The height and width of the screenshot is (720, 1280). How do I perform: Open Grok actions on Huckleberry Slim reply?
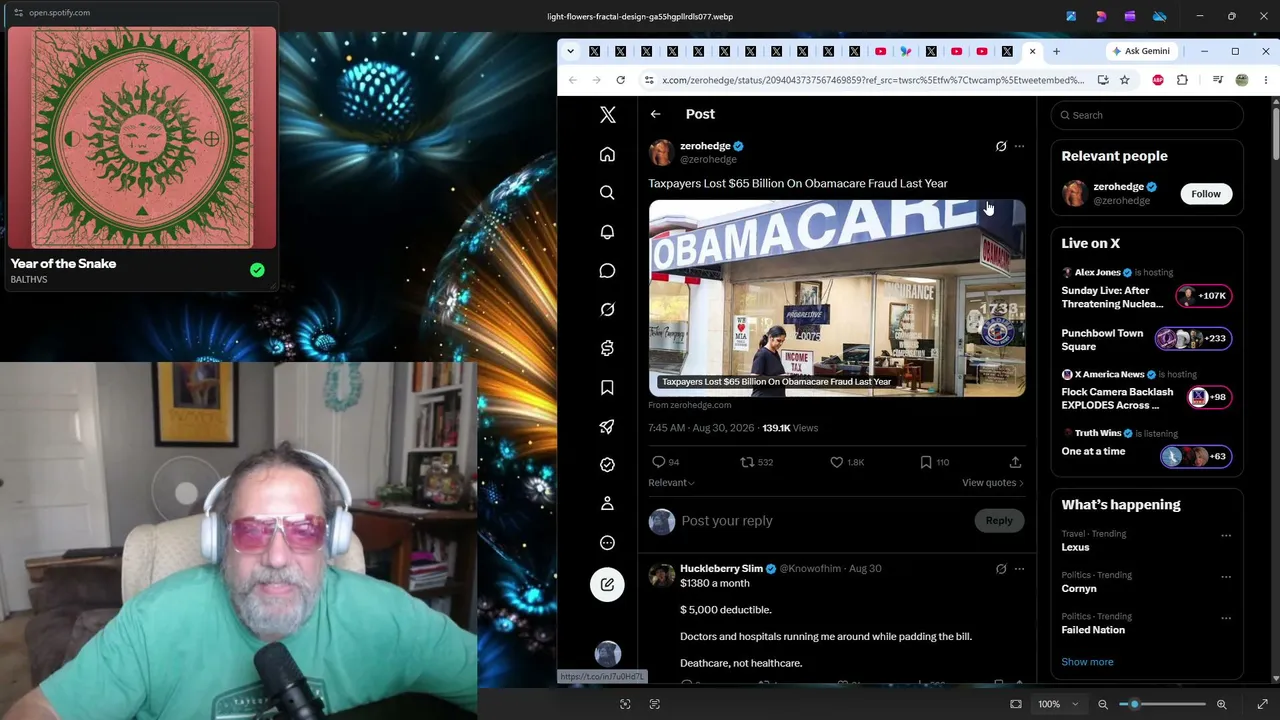pos(1001,569)
